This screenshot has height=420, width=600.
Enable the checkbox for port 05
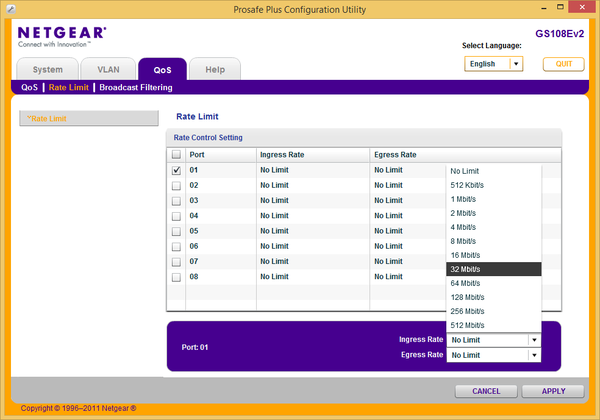(177, 232)
